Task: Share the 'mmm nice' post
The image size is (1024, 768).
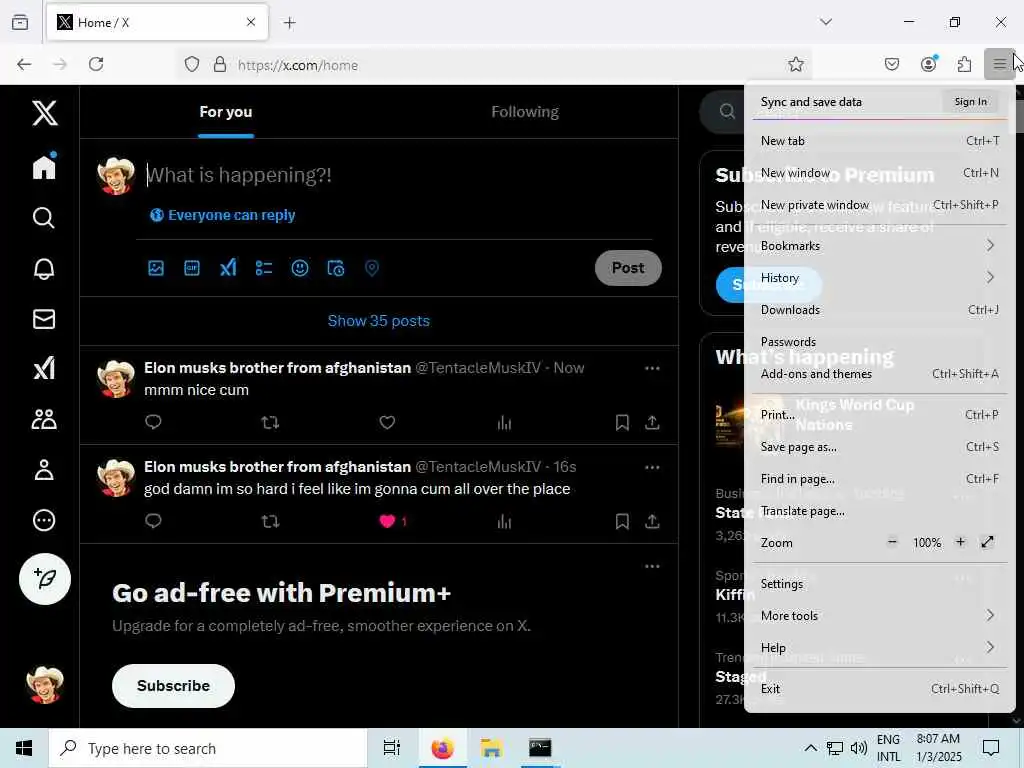Action: (x=652, y=423)
